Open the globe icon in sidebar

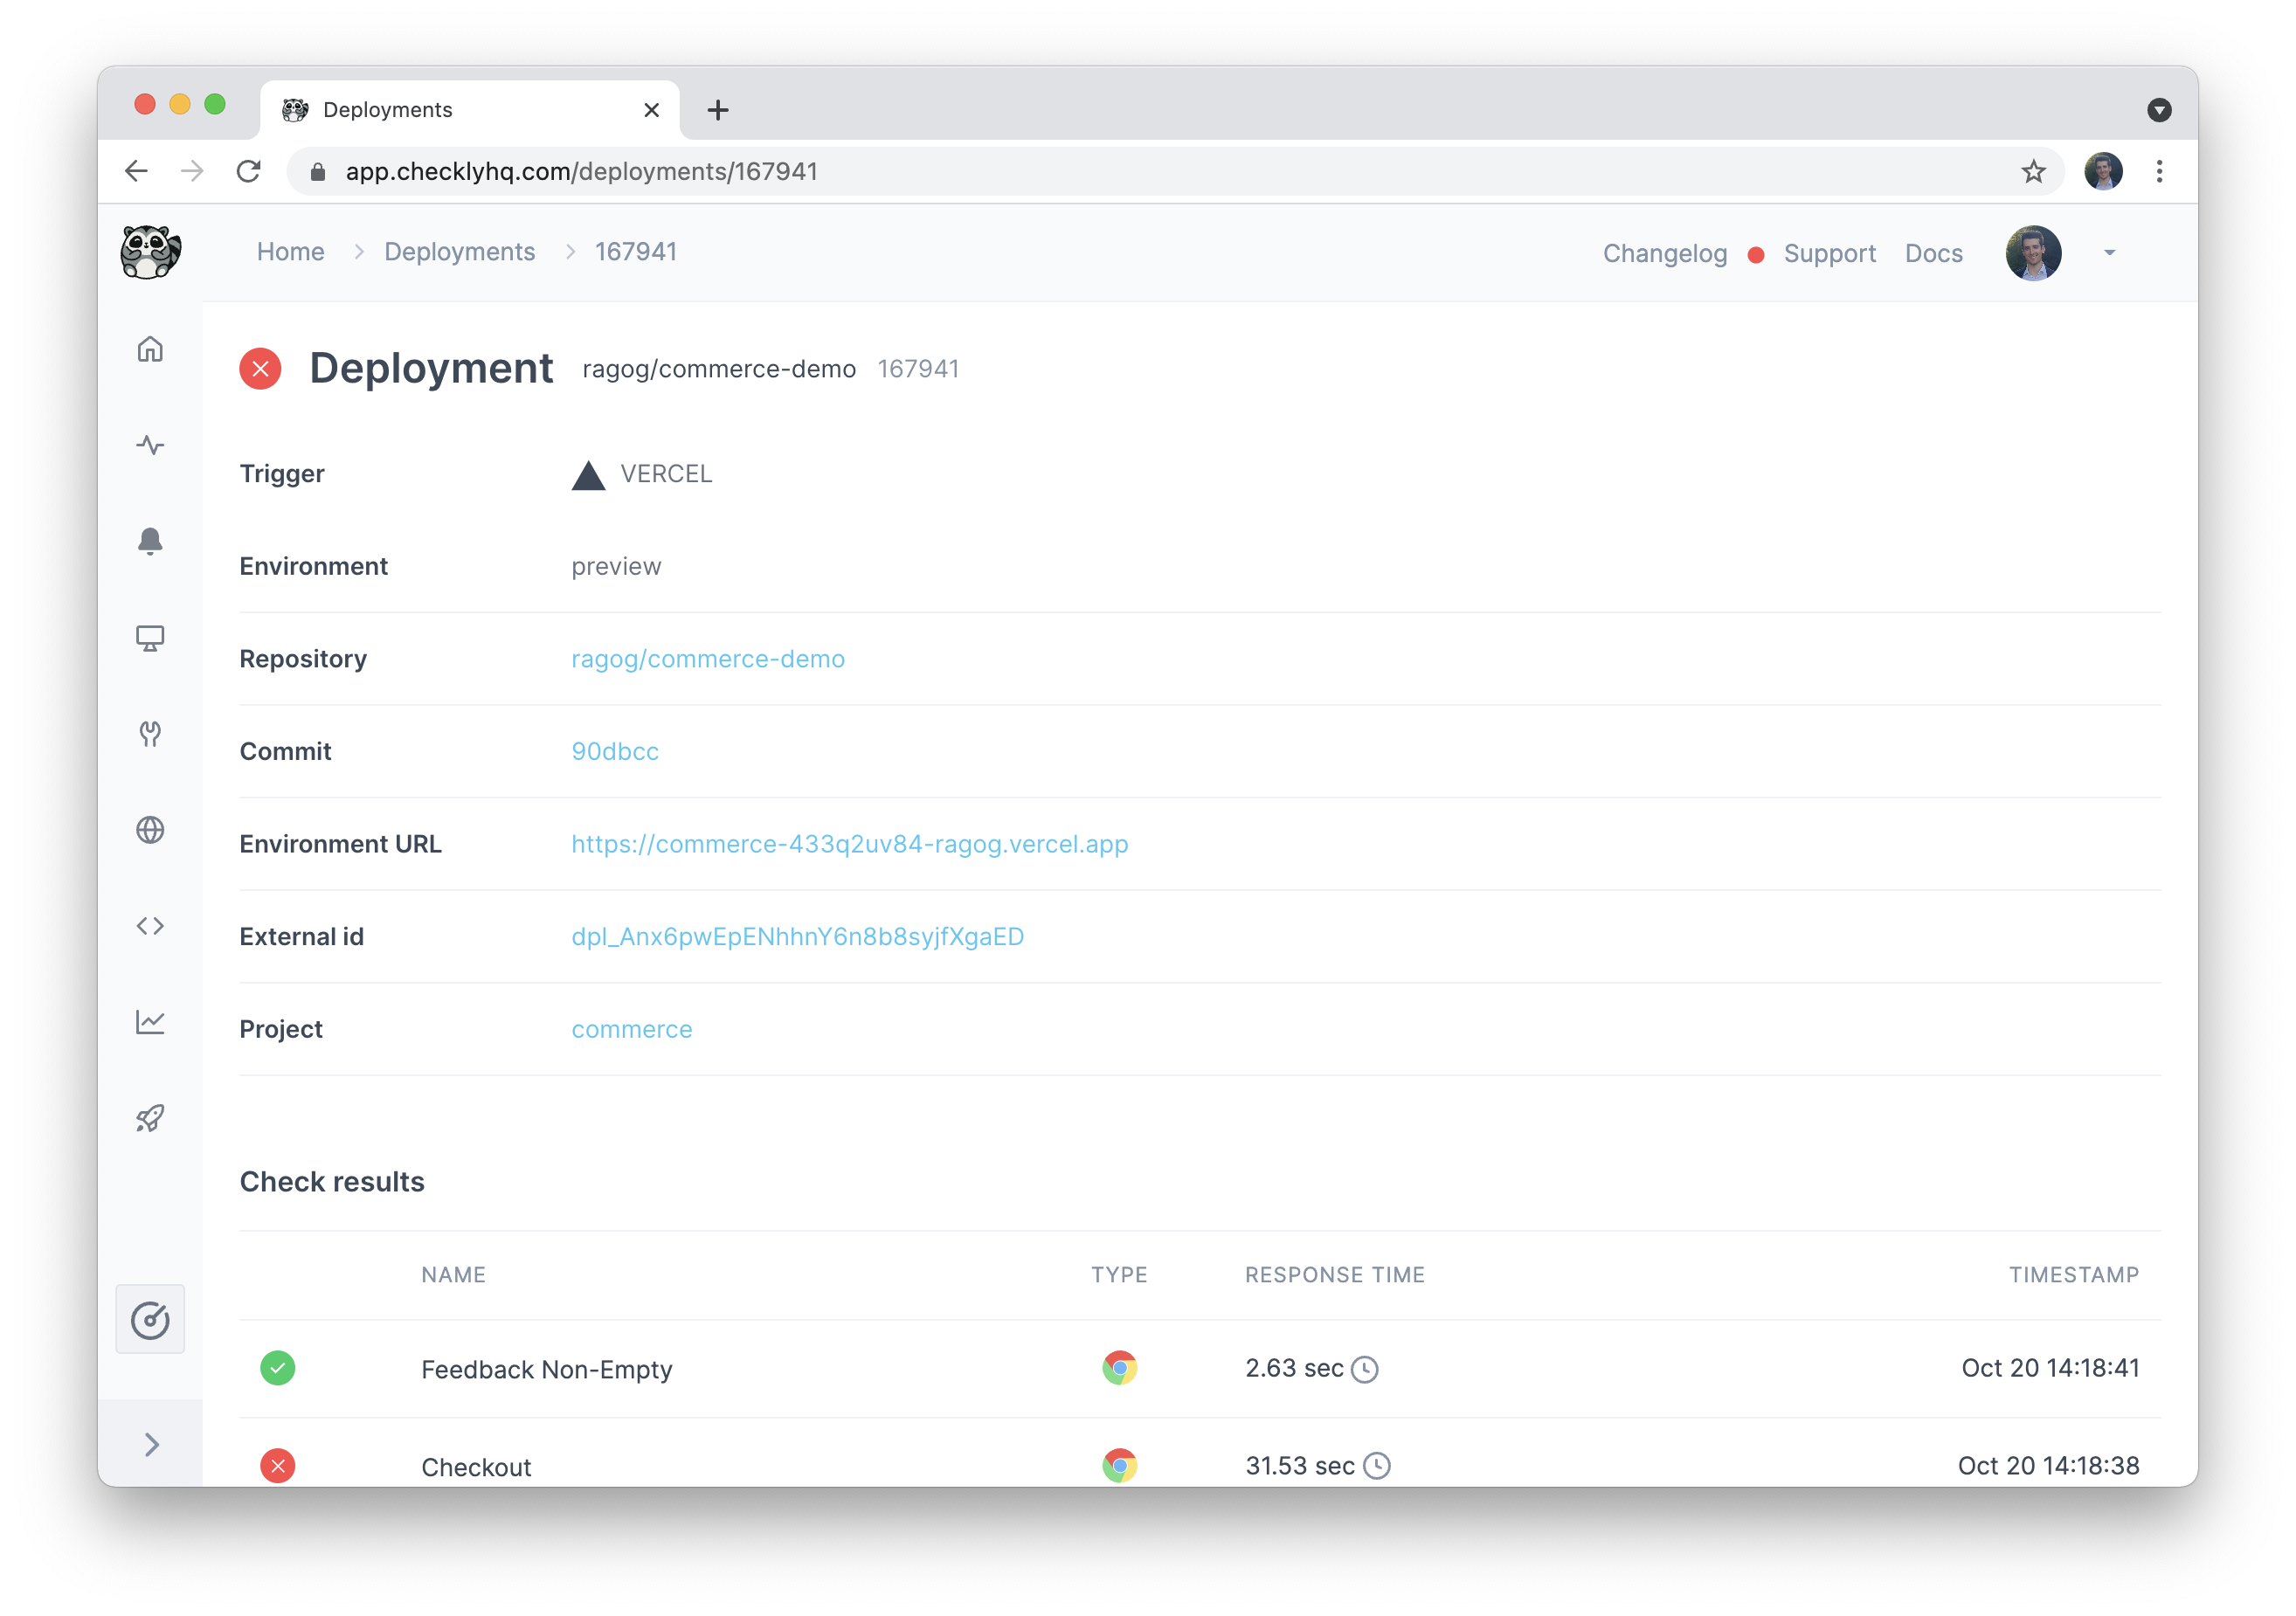[150, 830]
